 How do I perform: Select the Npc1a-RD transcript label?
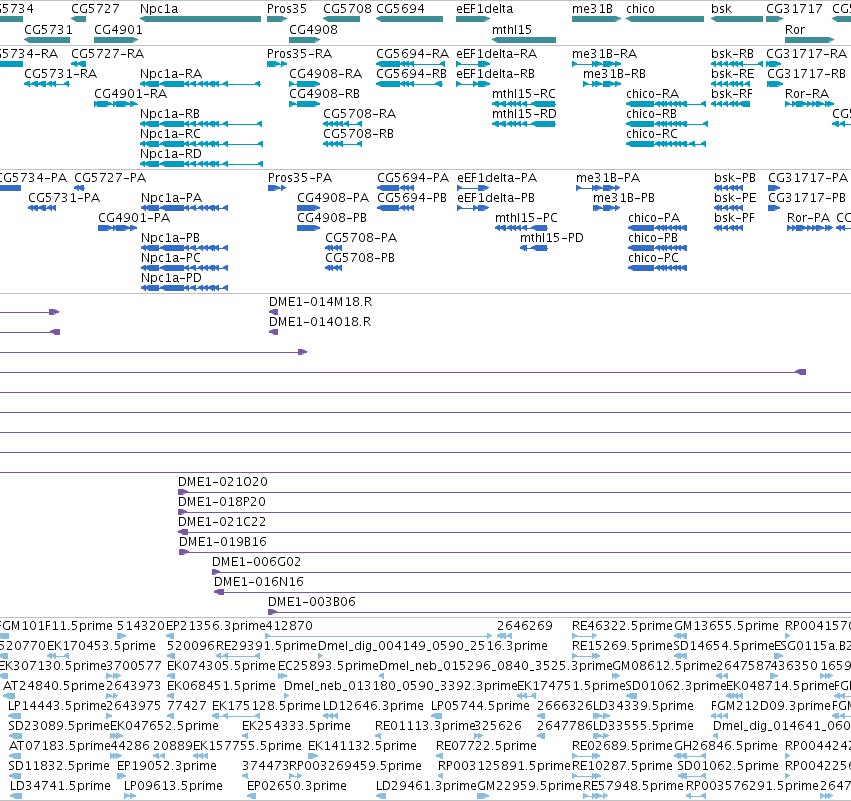click(171, 154)
